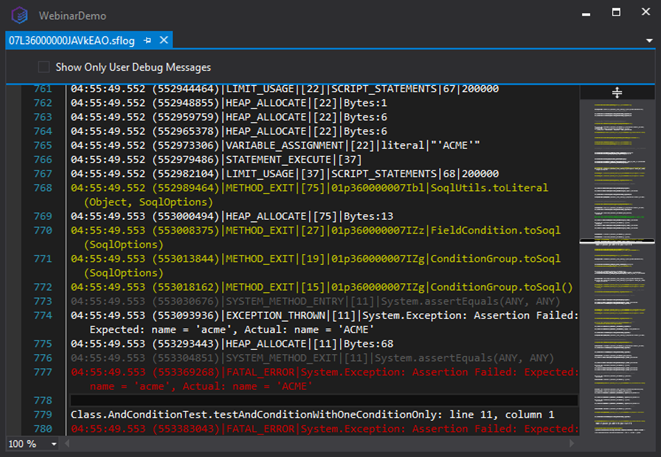The width and height of the screenshot is (661, 458).
Task: Click the WebinarDemo app logo icon
Action: point(19,16)
